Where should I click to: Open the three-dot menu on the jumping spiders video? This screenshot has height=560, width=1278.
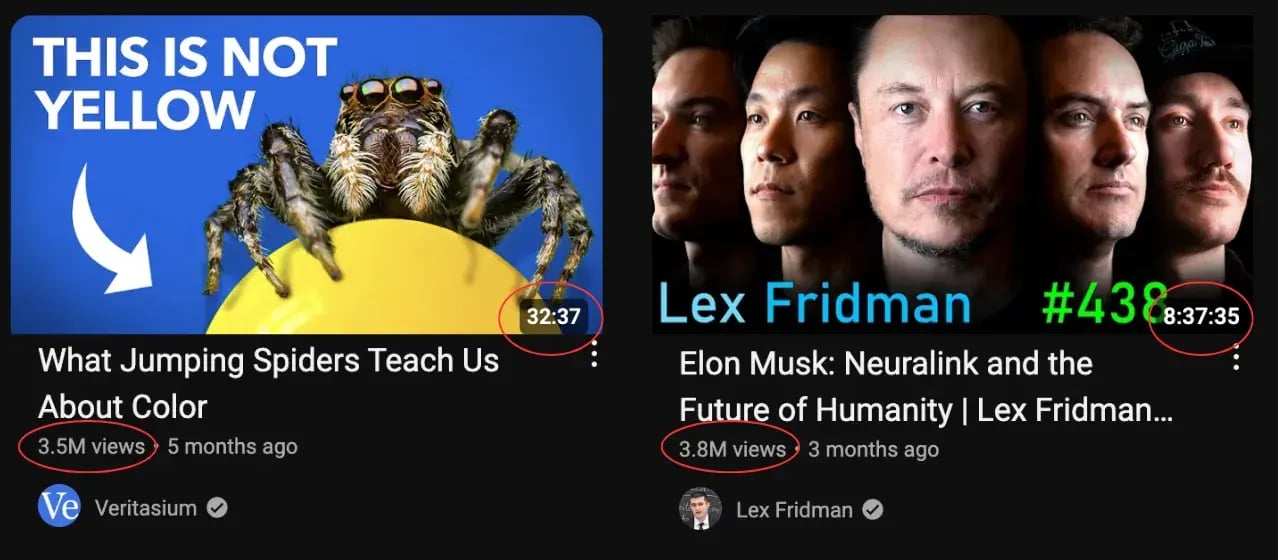click(x=594, y=355)
